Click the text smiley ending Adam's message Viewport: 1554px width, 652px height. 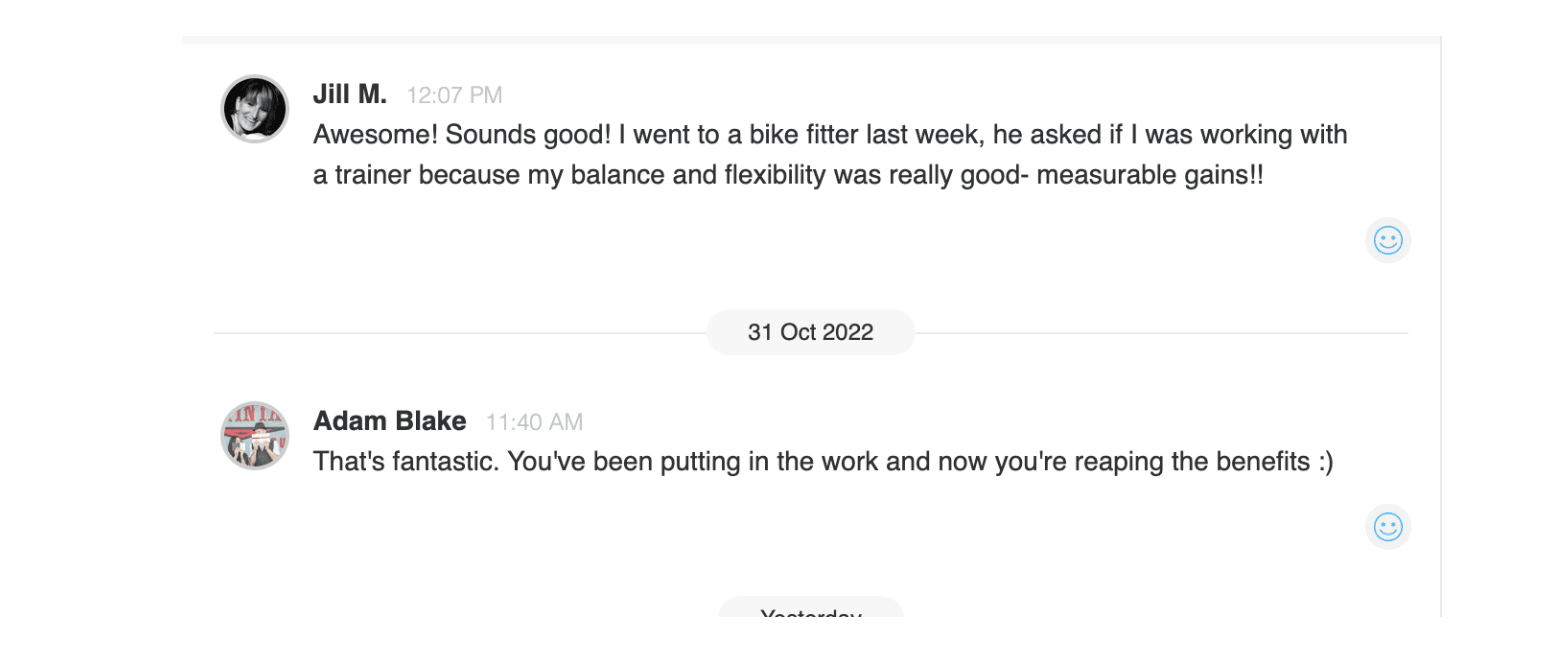coord(1325,463)
